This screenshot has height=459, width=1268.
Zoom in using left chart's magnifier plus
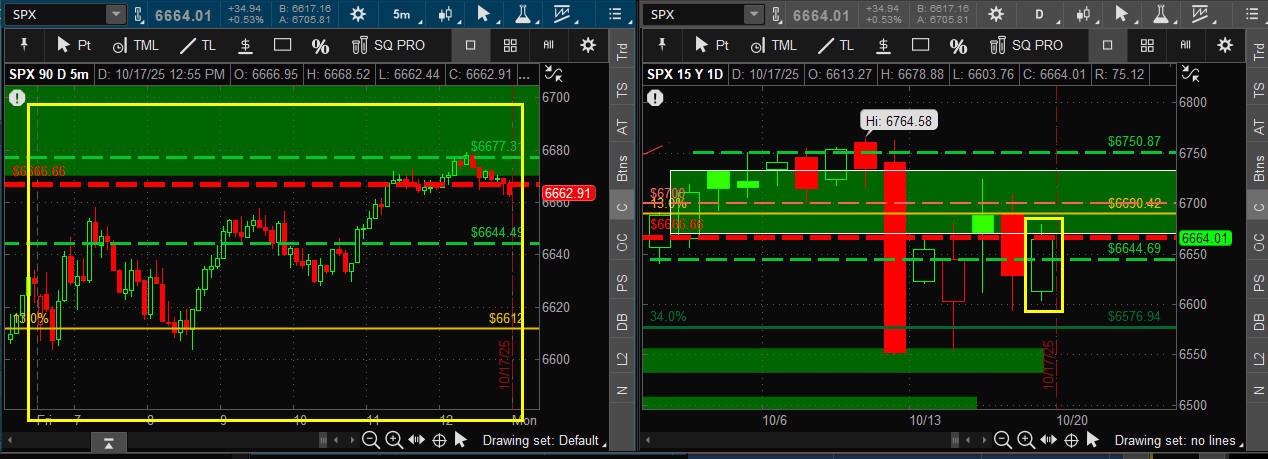pos(393,440)
